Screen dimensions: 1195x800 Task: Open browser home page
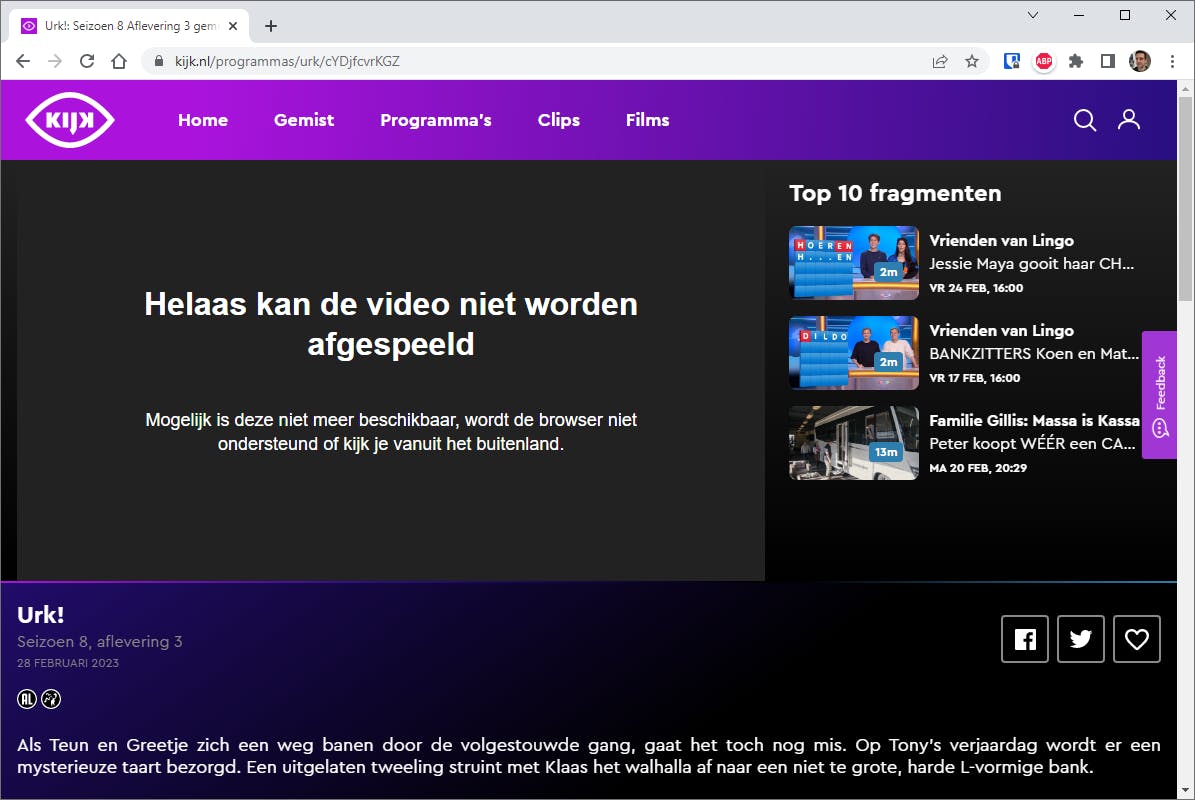pyautogui.click(x=119, y=61)
